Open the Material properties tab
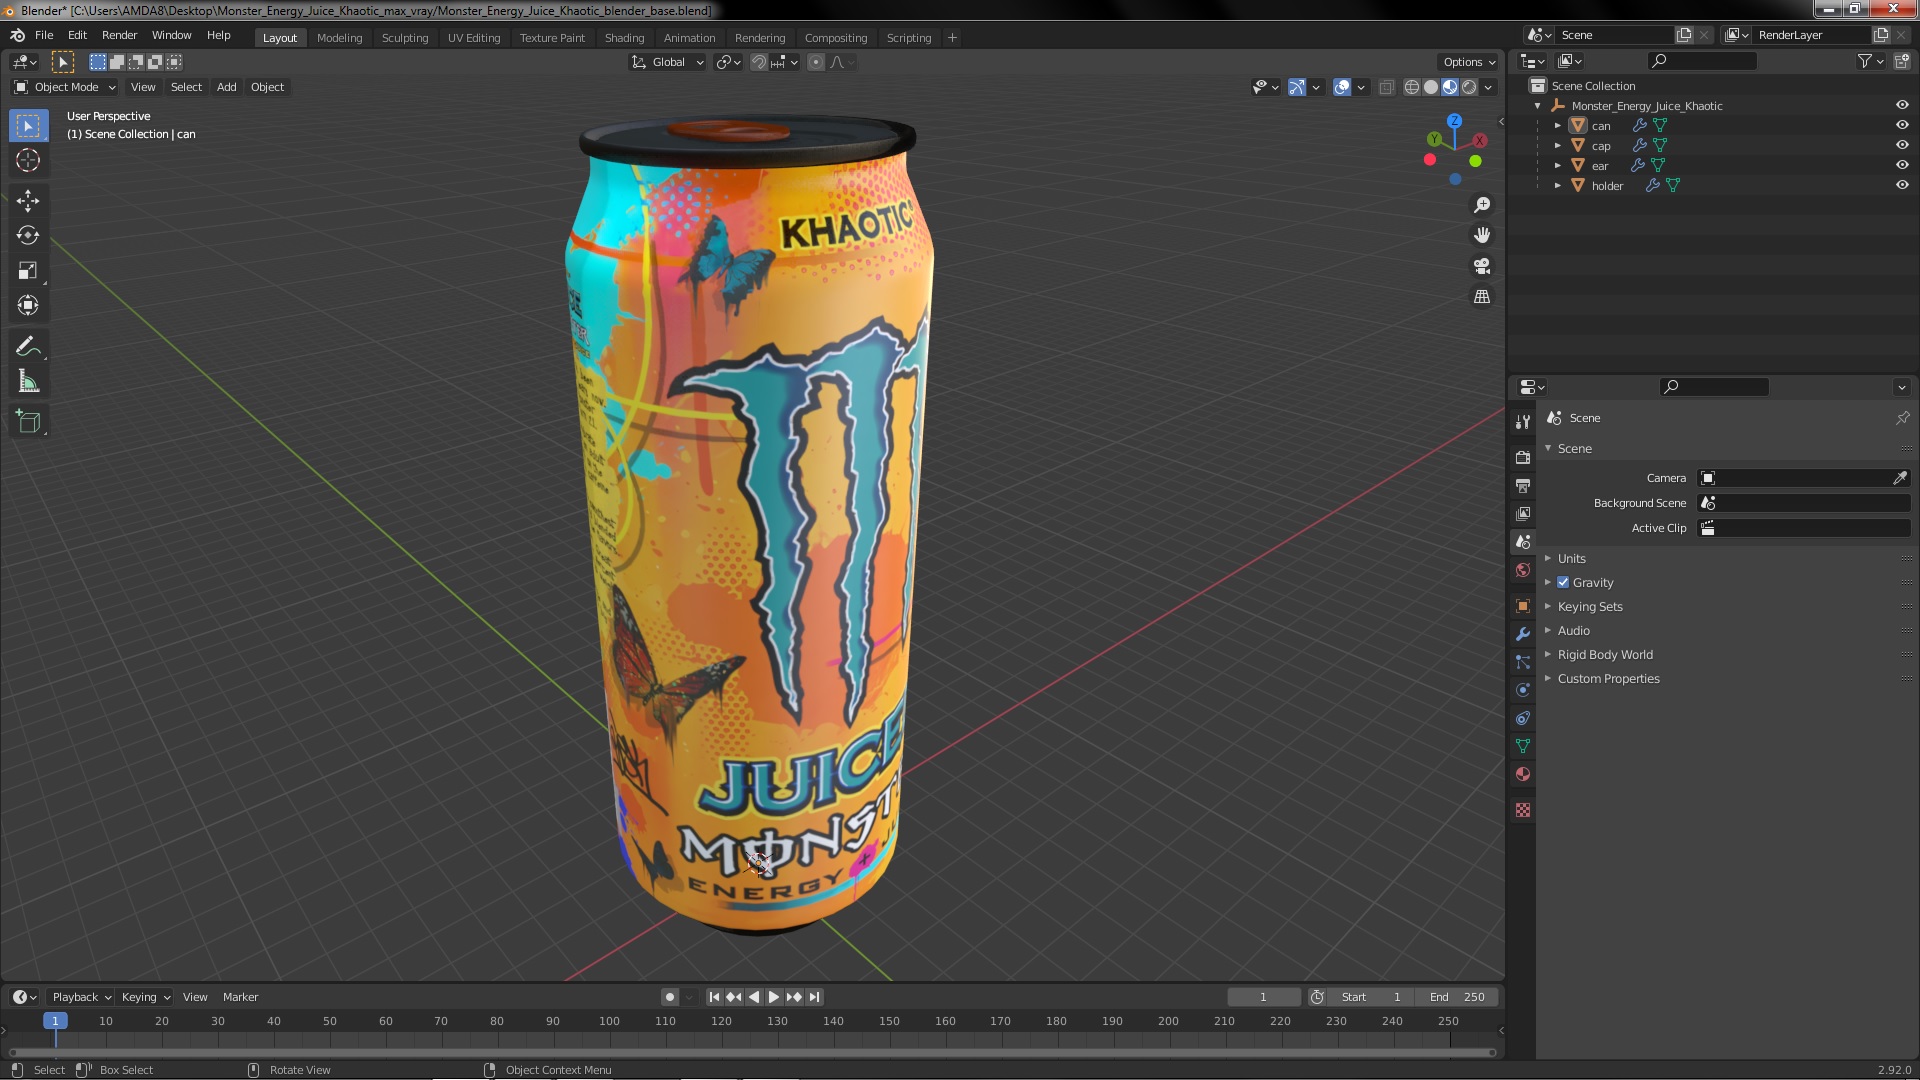 point(1523,774)
